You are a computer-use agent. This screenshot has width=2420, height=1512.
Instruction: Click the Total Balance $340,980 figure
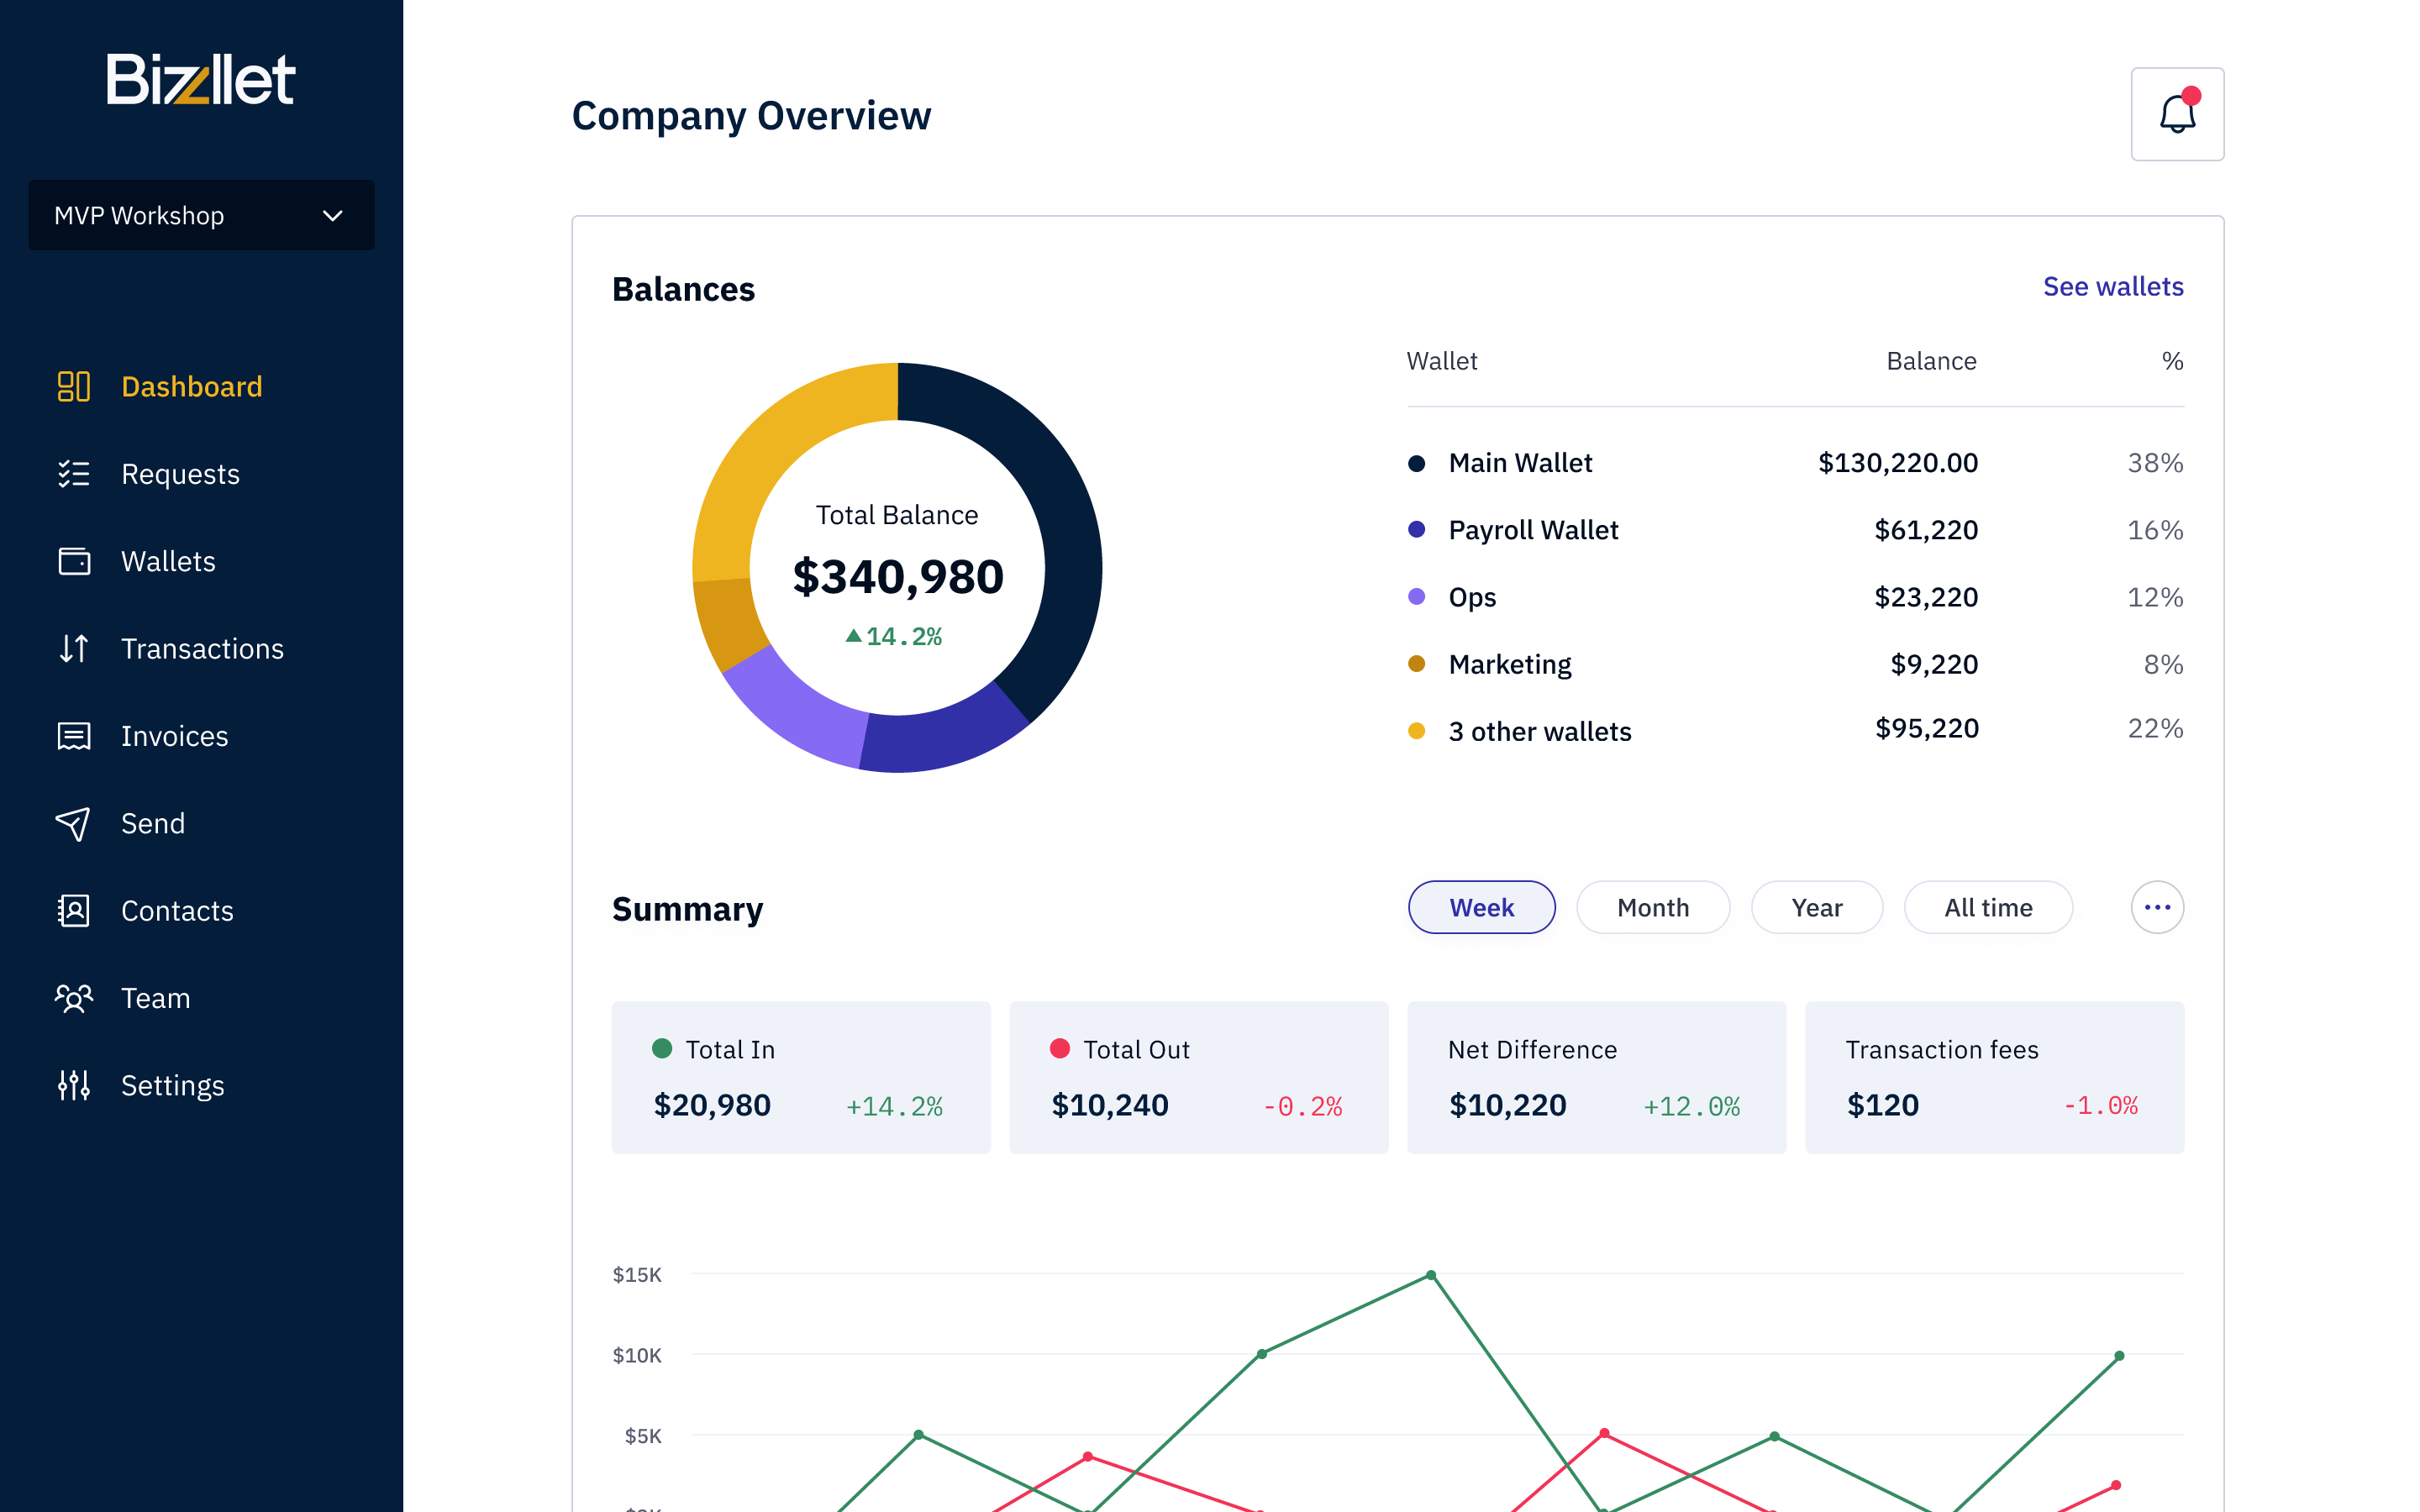point(897,577)
